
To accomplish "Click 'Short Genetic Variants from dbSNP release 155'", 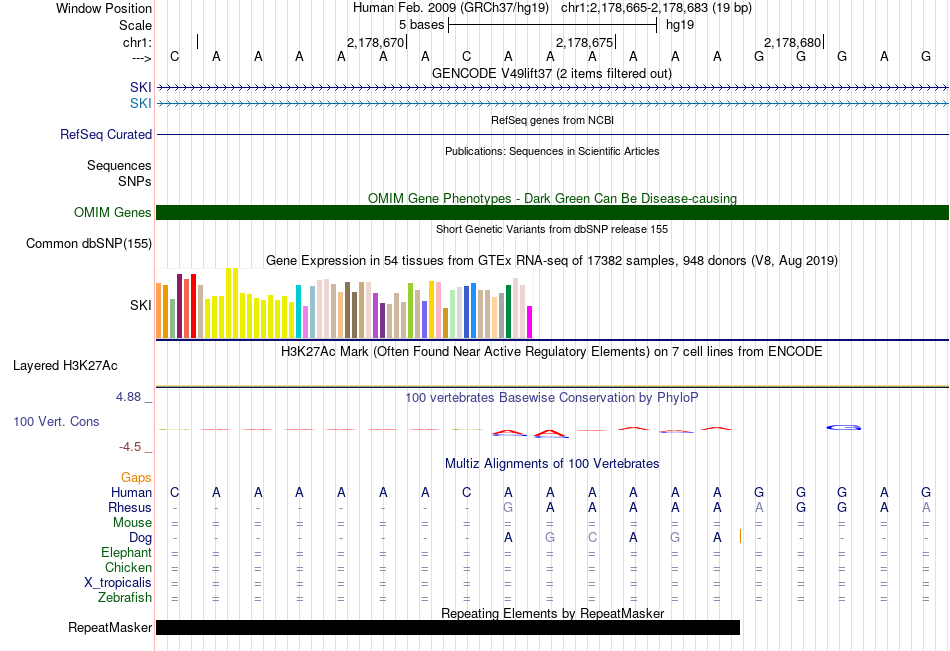I will pyautogui.click(x=552, y=229).
